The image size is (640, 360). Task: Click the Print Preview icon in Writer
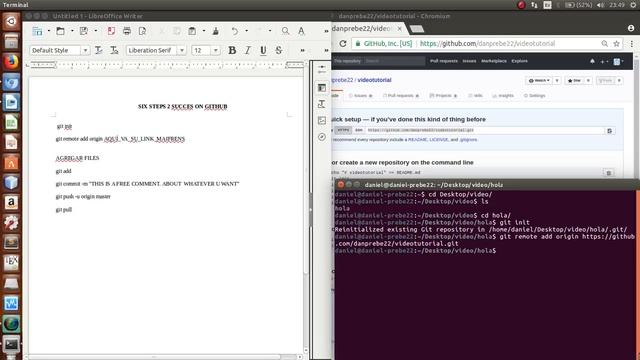pyautogui.click(x=142, y=31)
